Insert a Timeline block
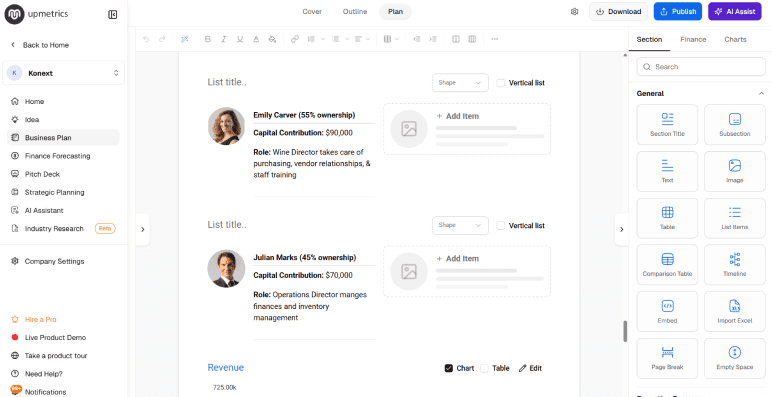 click(x=735, y=265)
